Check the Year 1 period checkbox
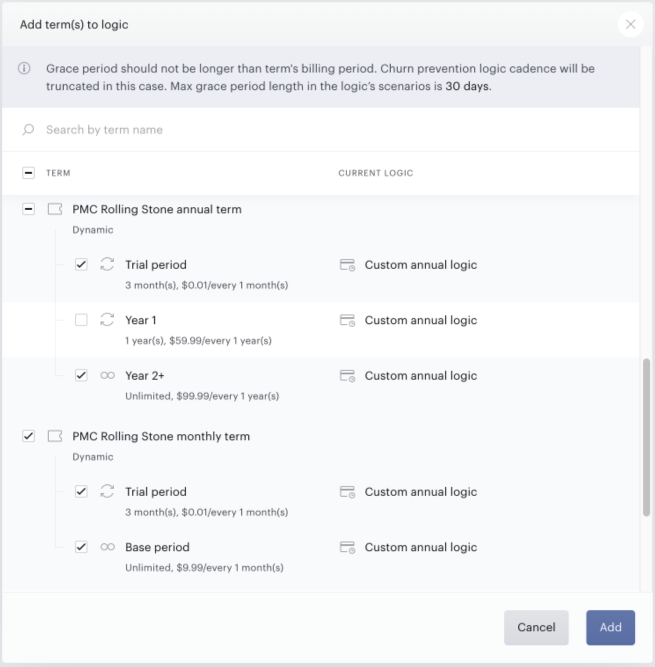Image resolution: width=655 pixels, height=667 pixels. (x=81, y=319)
